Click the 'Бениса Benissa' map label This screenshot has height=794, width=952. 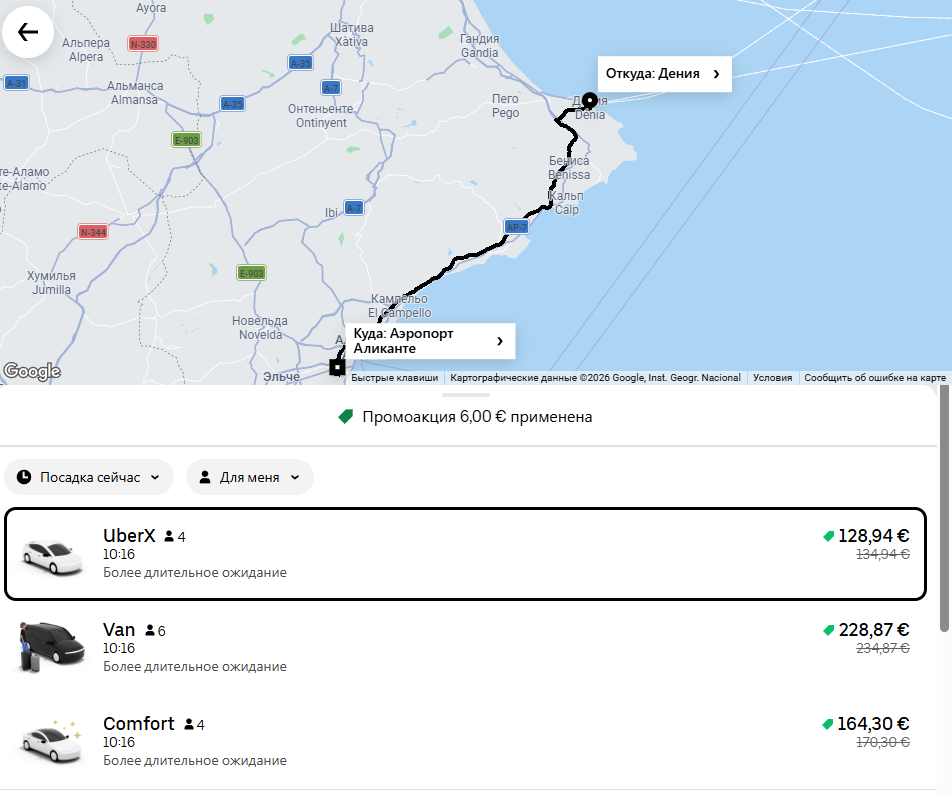[x=569, y=168]
